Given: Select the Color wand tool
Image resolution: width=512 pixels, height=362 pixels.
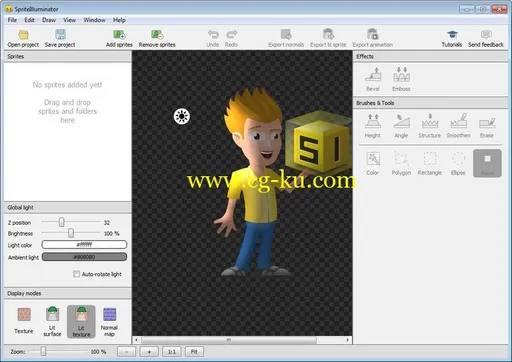Looking at the screenshot, I should click(x=372, y=163).
